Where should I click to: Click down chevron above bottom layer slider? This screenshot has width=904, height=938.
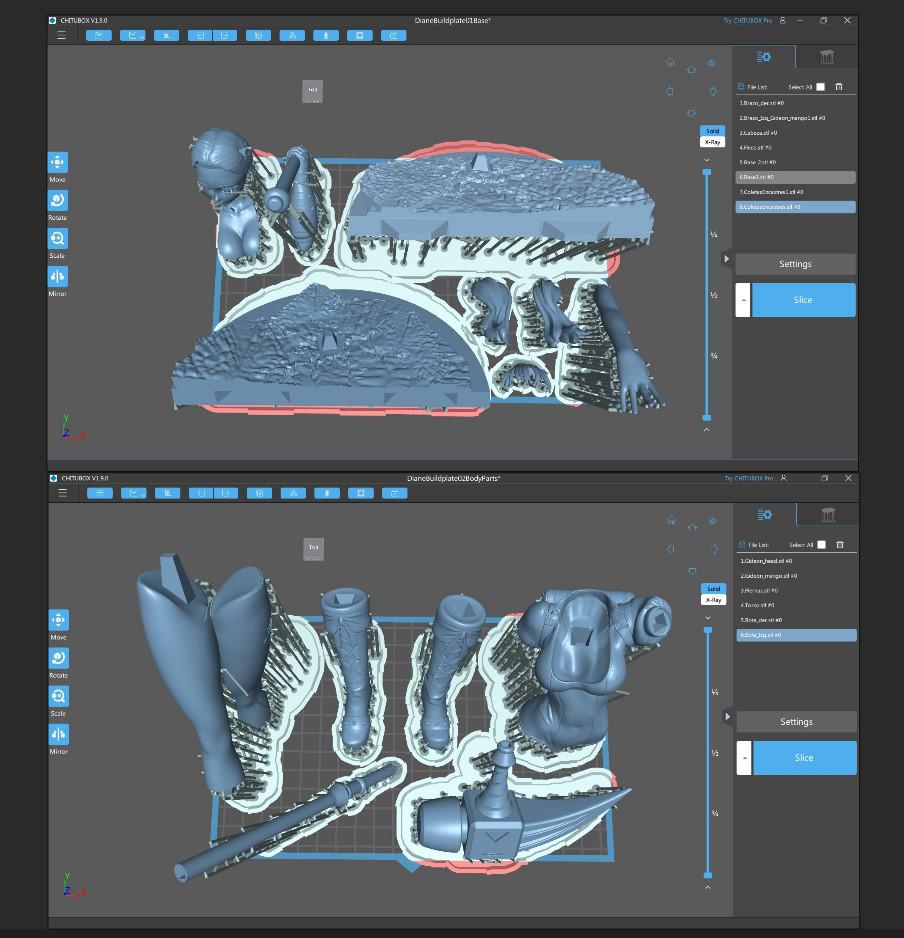(x=708, y=617)
